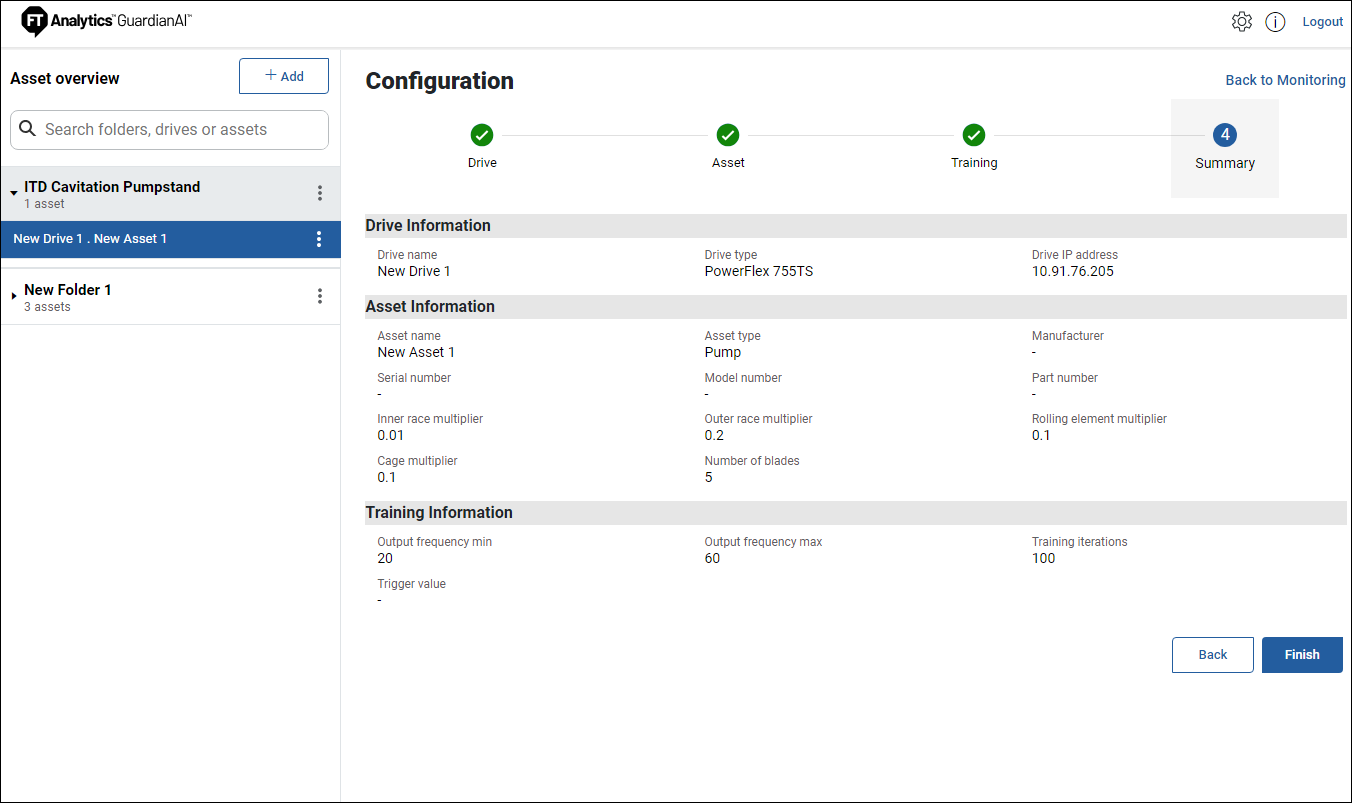
Task: Select New Drive 1 . New Asset 1
Action: (90, 239)
